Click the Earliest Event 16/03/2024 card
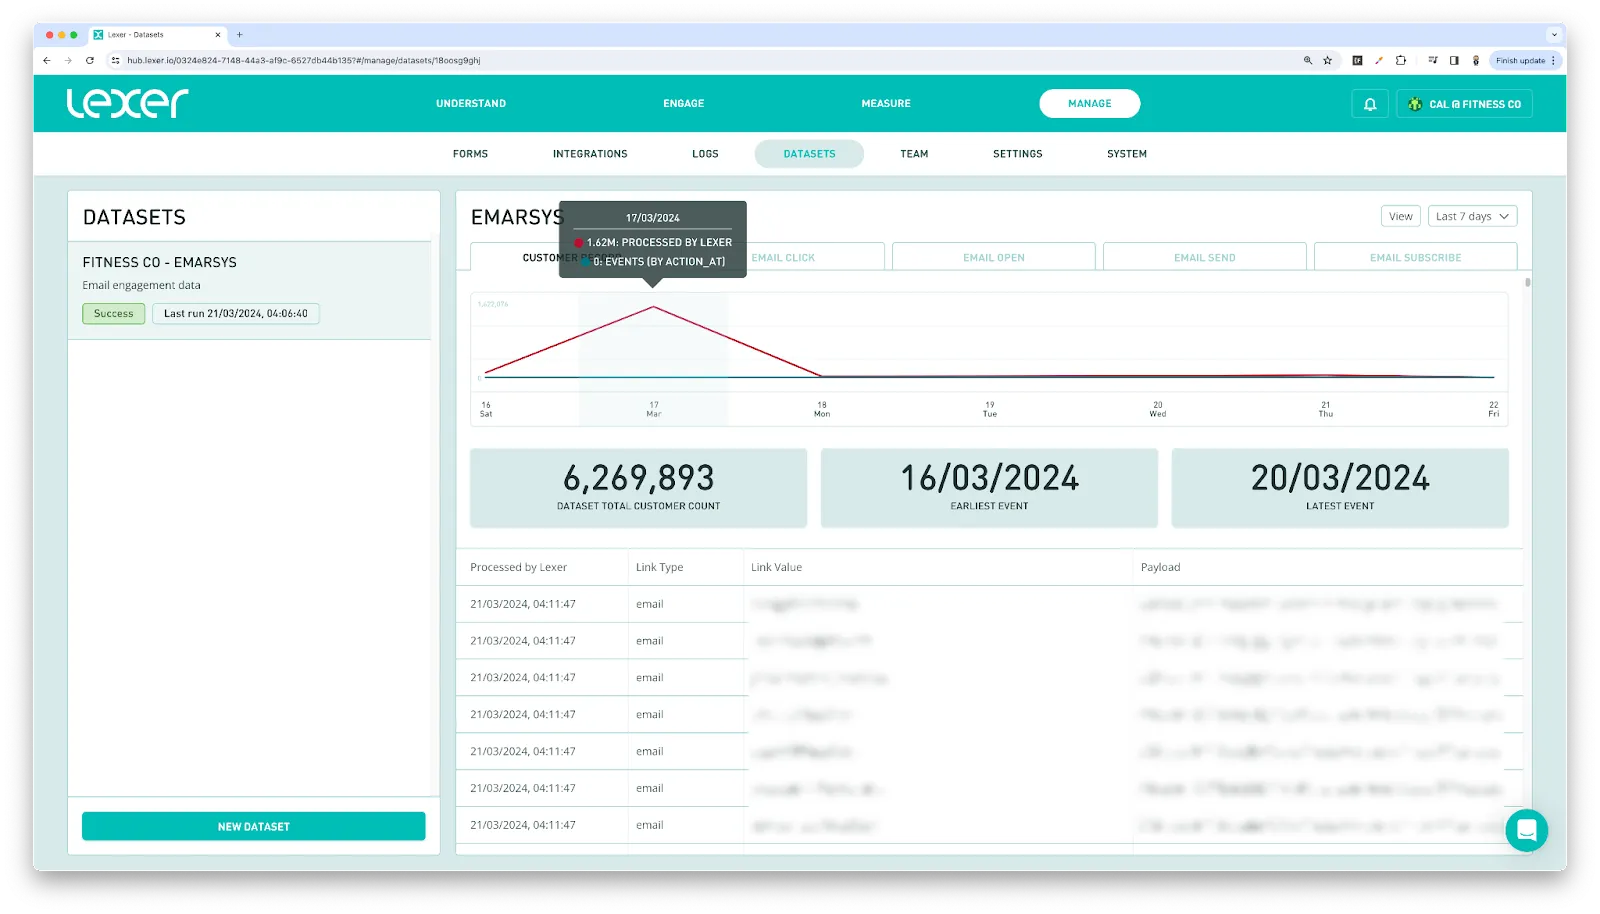This screenshot has width=1600, height=914. click(x=989, y=487)
